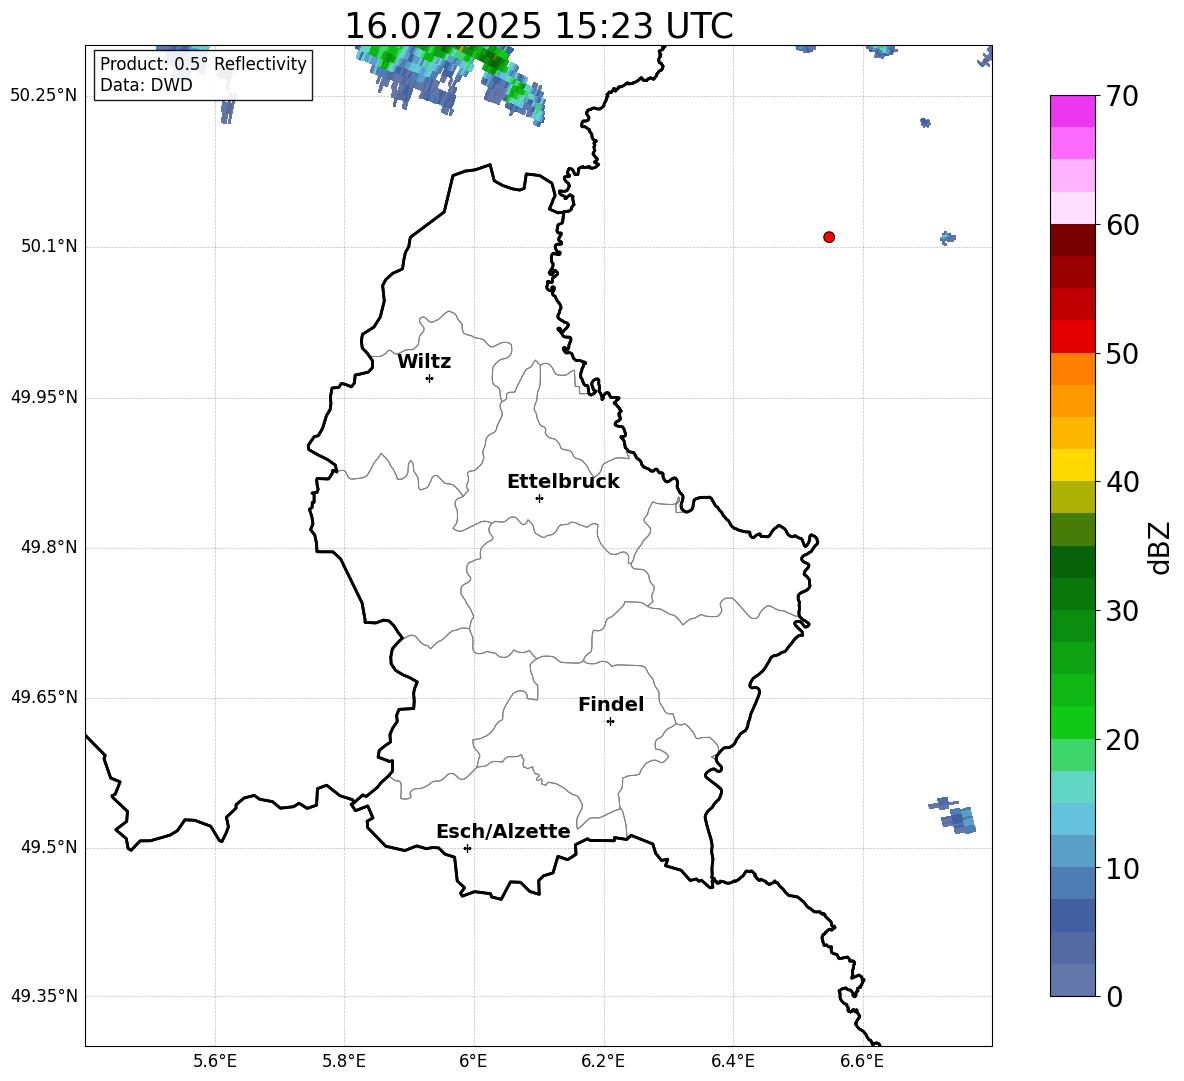Click the 49.8°N latitude label

[49, 547]
